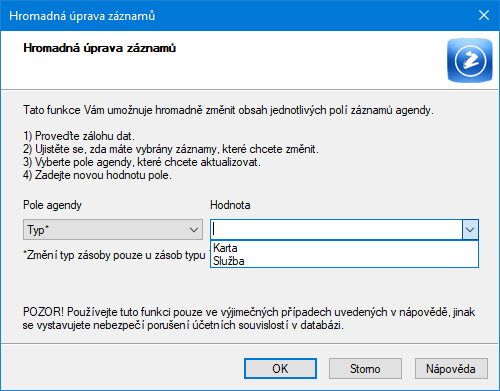
Task: Collapse the Hodnota list using its arrow
Action: [x=470, y=229]
